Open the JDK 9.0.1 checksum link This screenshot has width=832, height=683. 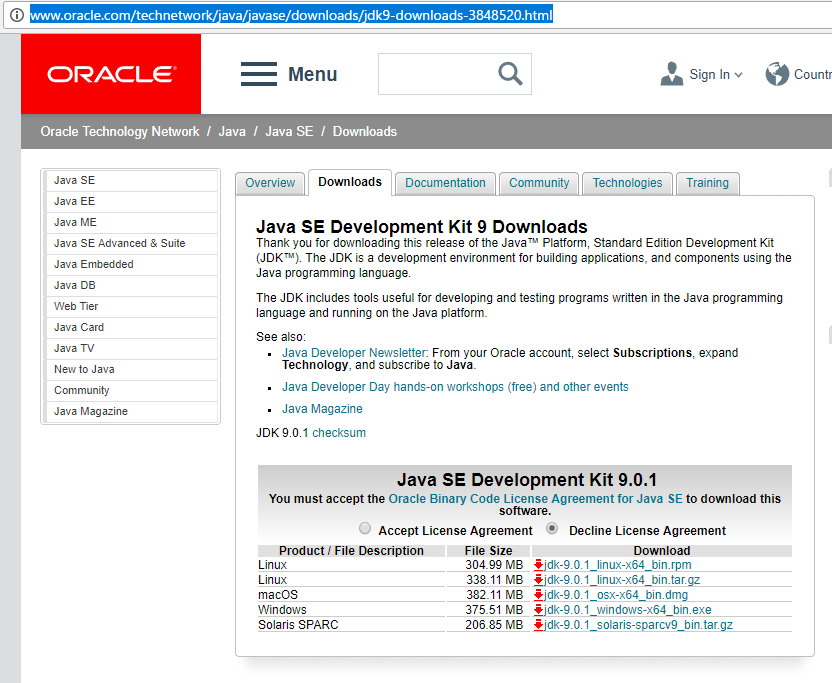[339, 433]
